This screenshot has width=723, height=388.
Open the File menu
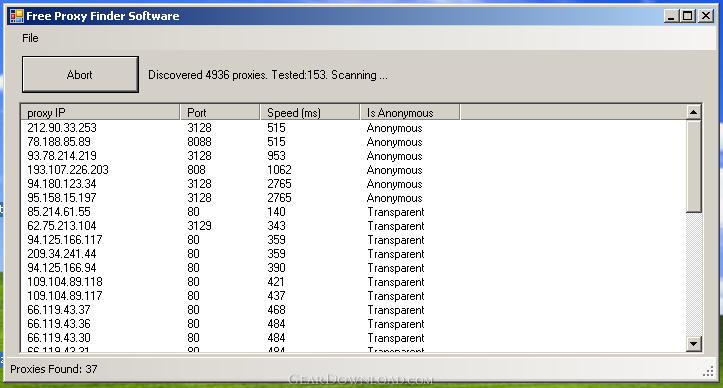(x=30, y=38)
